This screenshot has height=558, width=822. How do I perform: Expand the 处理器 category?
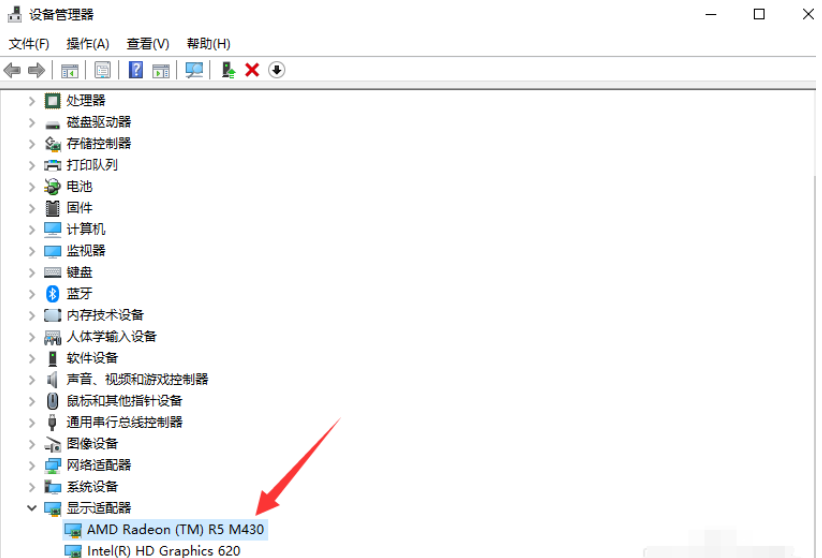point(31,101)
